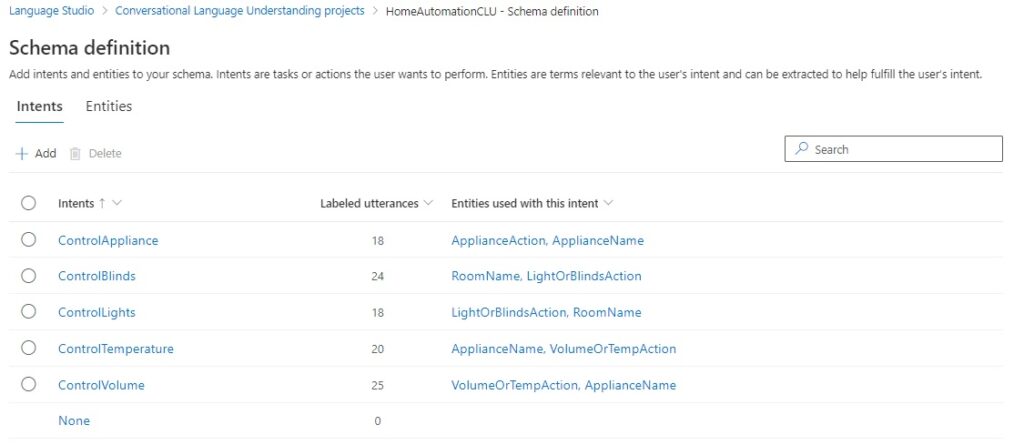The width and height of the screenshot is (1024, 445).
Task: Toggle the select-all circle in header
Action: (28, 203)
